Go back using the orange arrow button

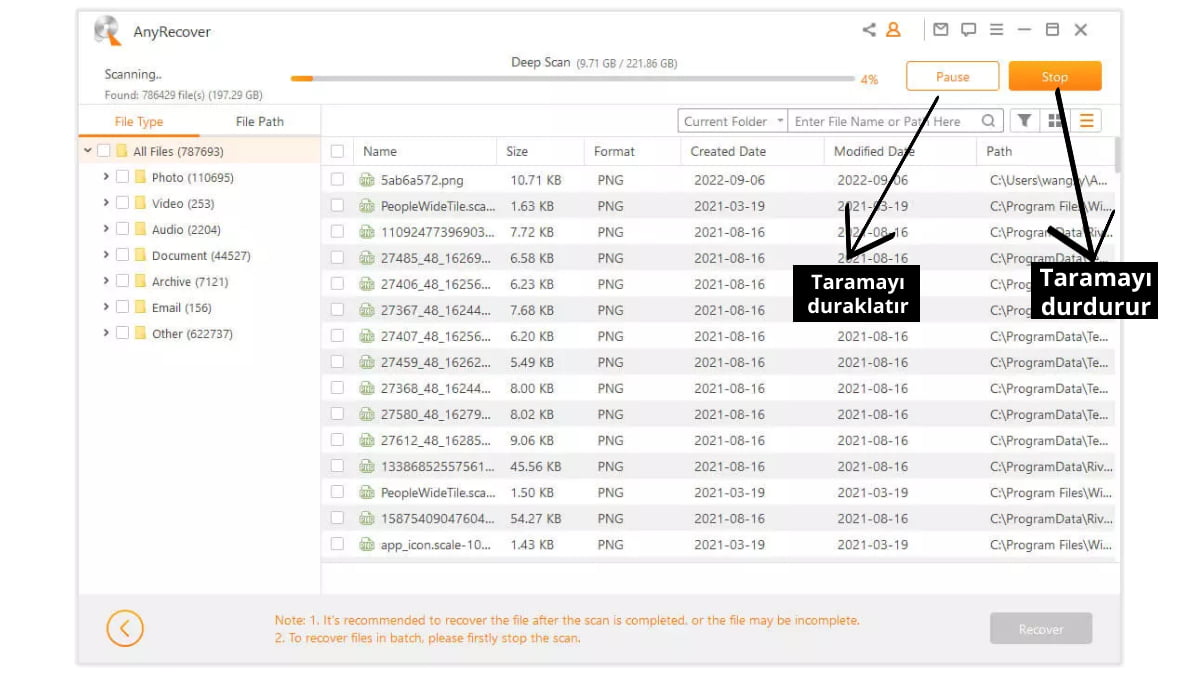[x=125, y=629]
